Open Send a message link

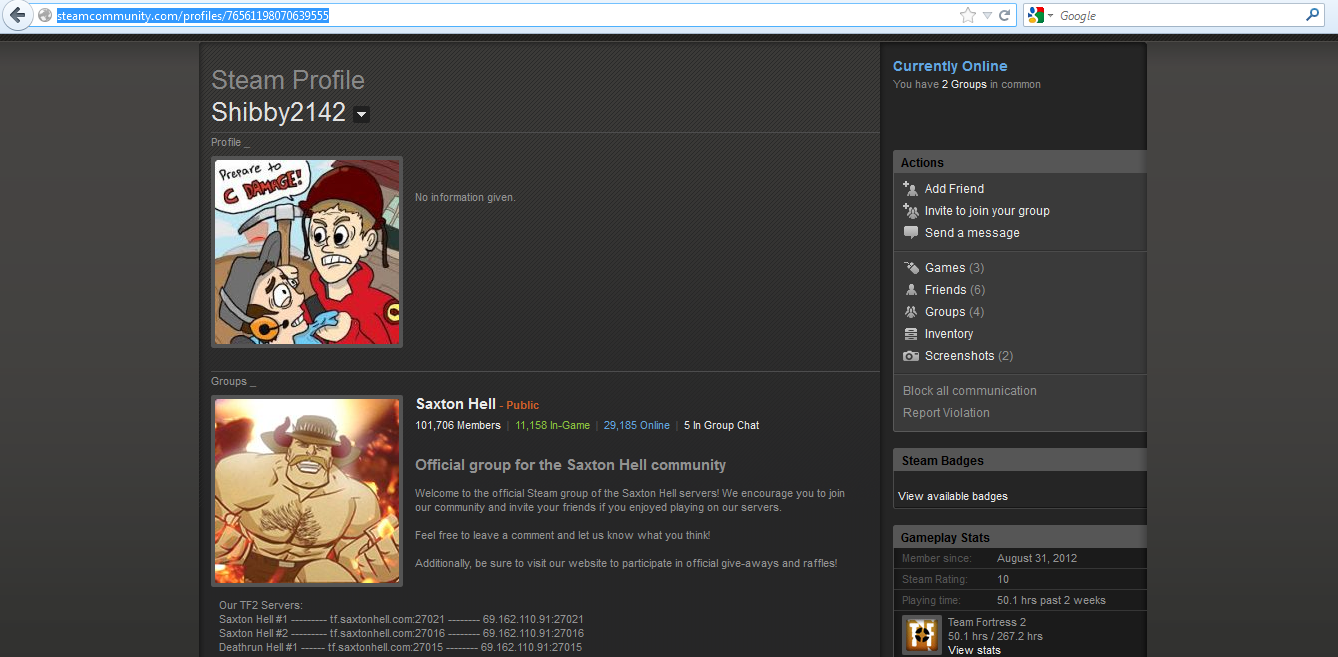coord(972,233)
